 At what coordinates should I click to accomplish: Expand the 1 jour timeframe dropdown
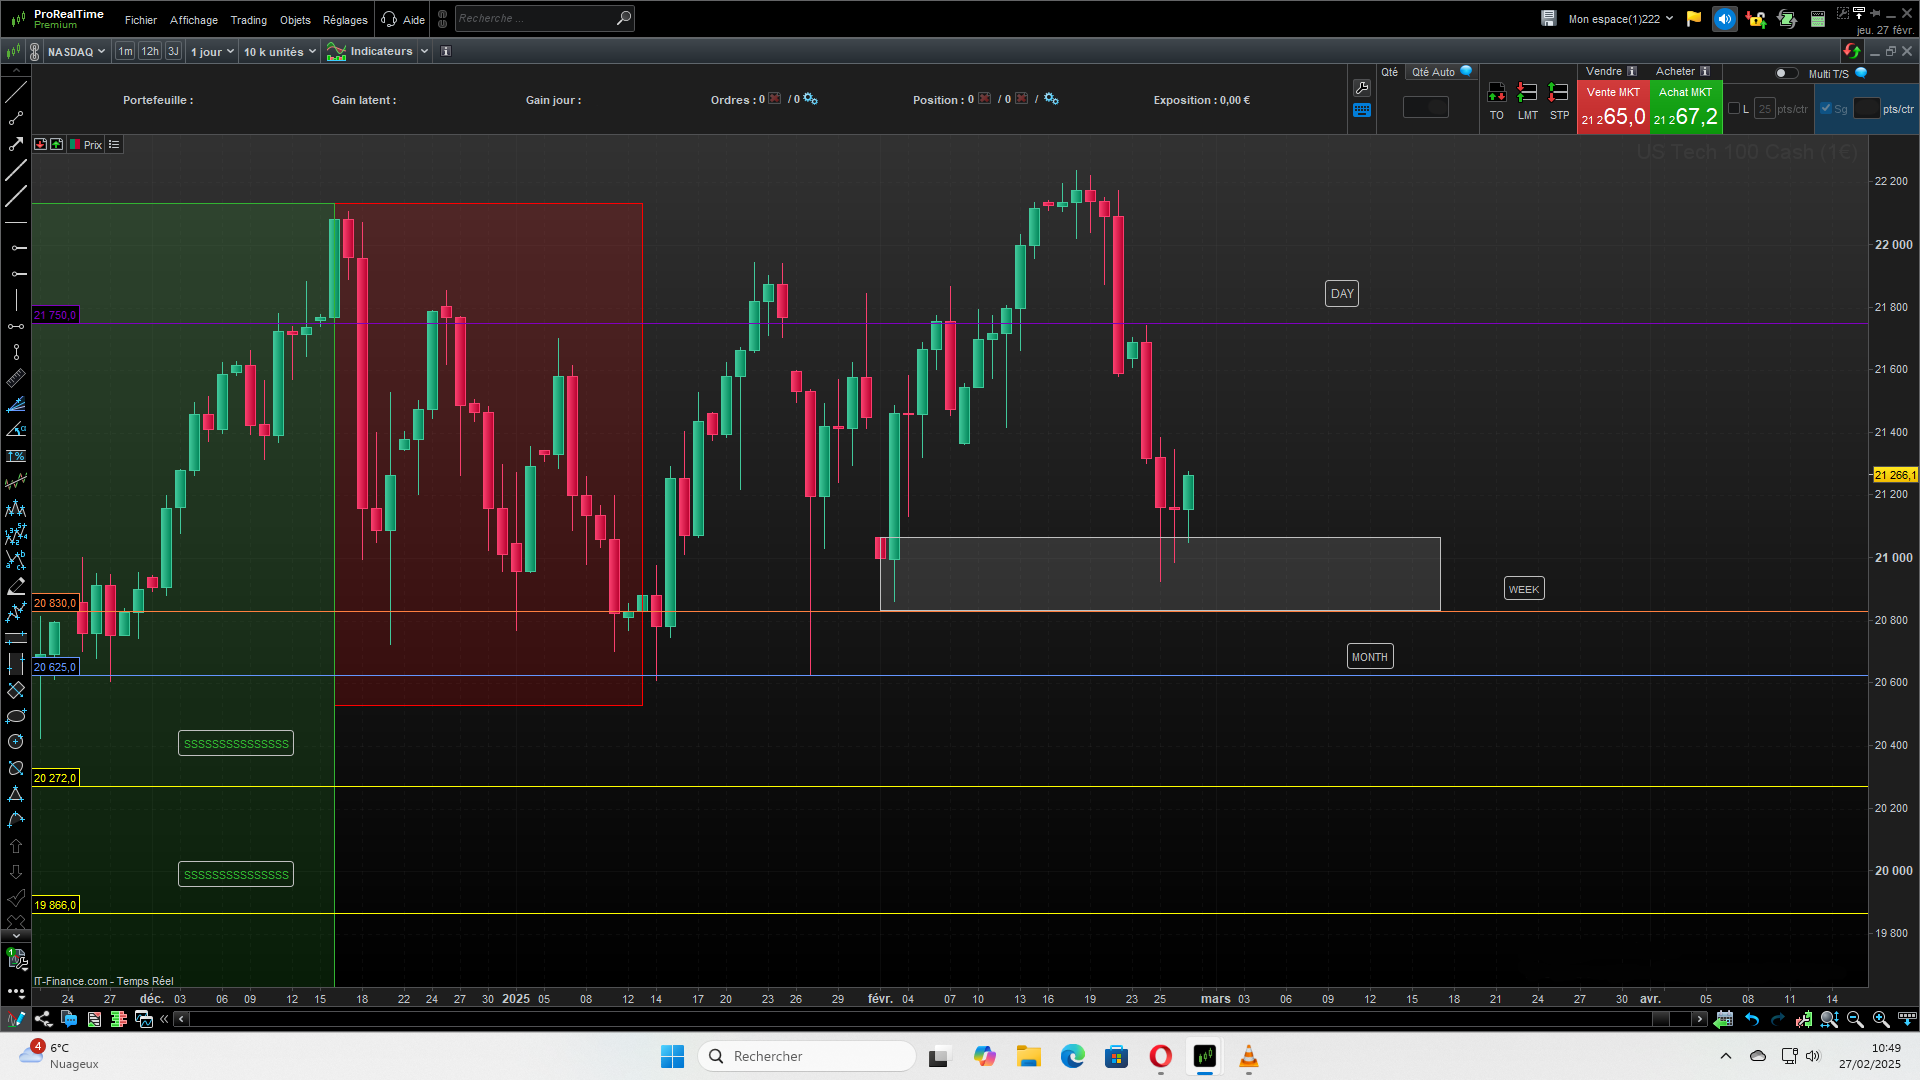pyautogui.click(x=212, y=51)
